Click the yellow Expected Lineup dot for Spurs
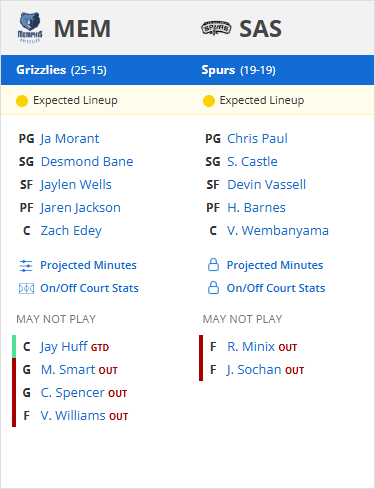This screenshot has width=375, height=489. (209, 101)
